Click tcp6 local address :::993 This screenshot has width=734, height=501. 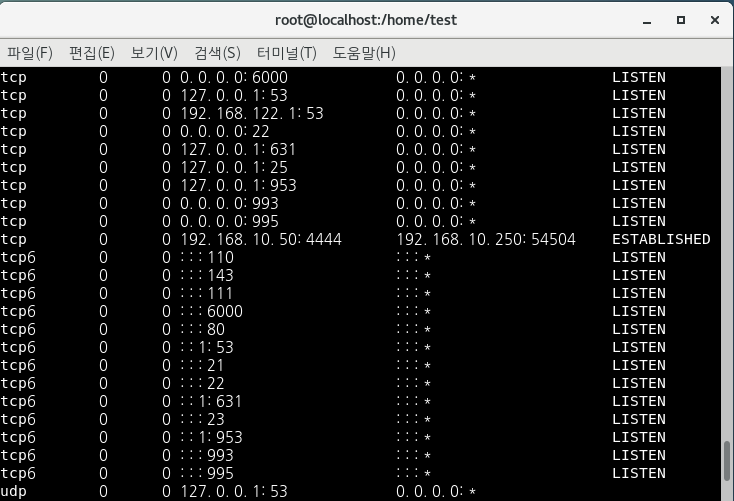click(207, 456)
